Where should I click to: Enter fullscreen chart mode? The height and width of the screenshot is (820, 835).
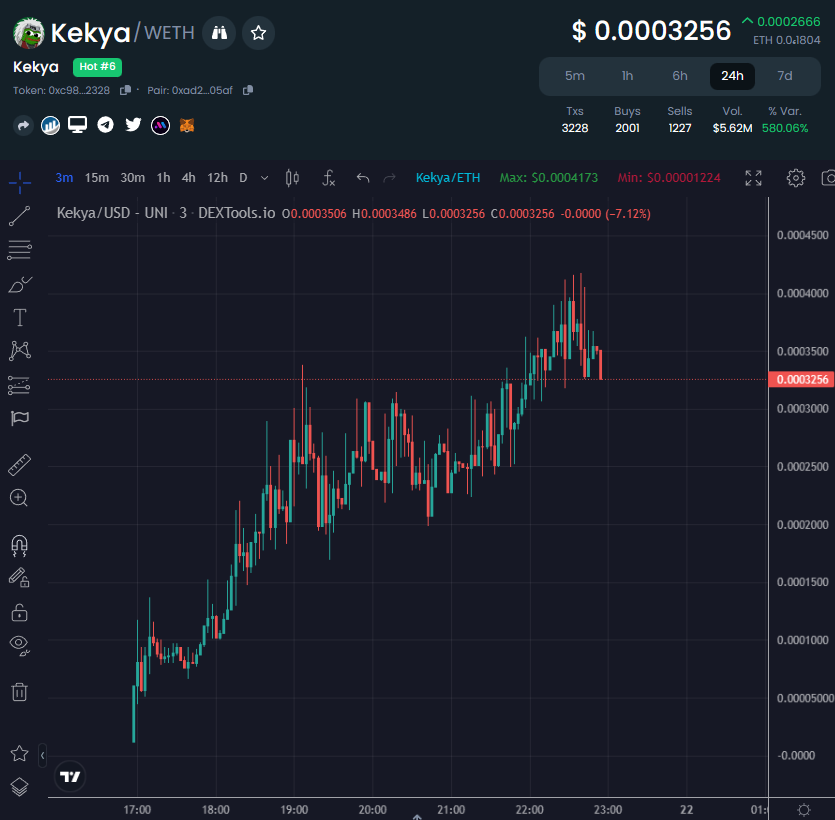[753, 178]
